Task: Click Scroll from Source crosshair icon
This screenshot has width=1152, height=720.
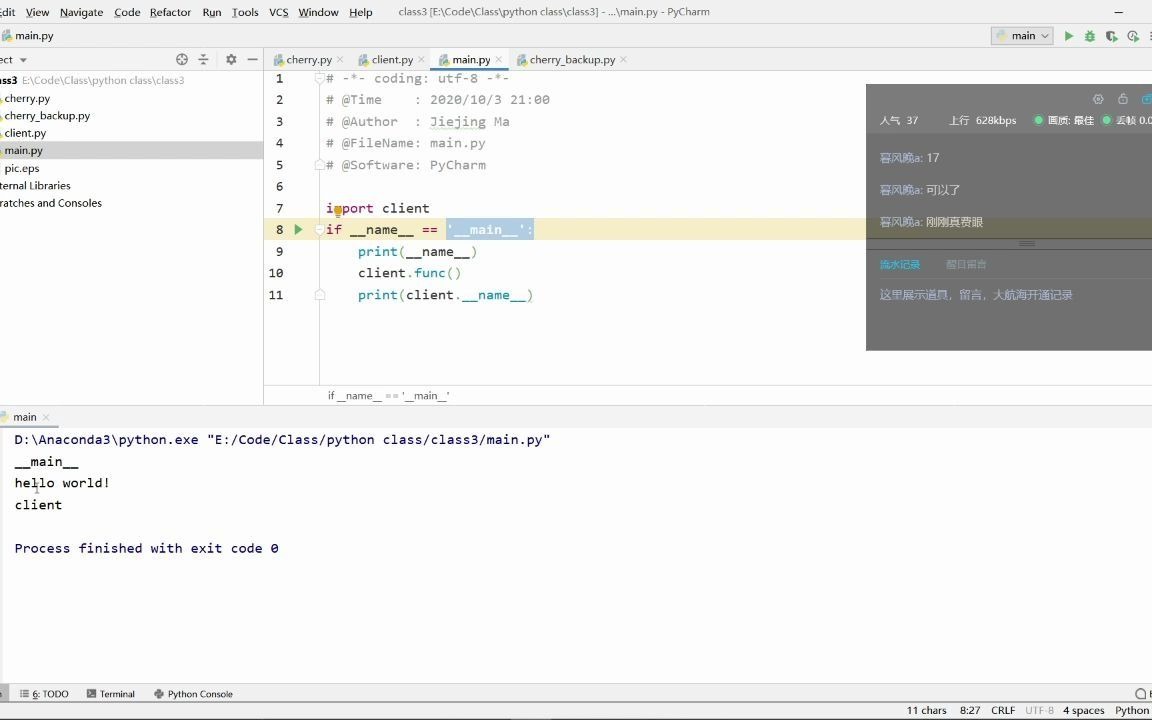Action: (182, 59)
